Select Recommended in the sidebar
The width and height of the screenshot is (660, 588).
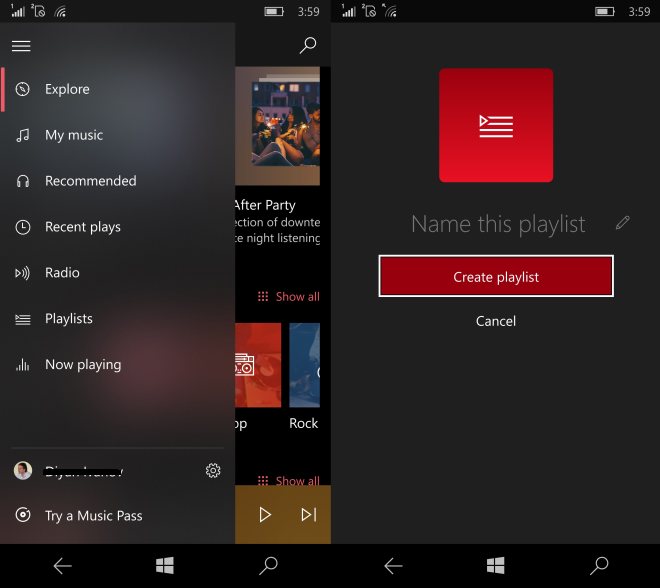pos(117,181)
